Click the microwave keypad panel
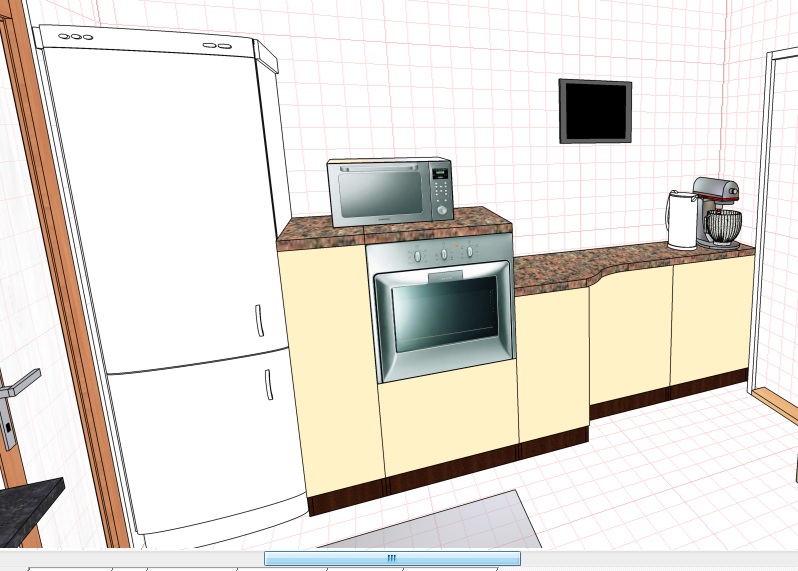Viewport: 798px width, 571px height. click(x=441, y=192)
